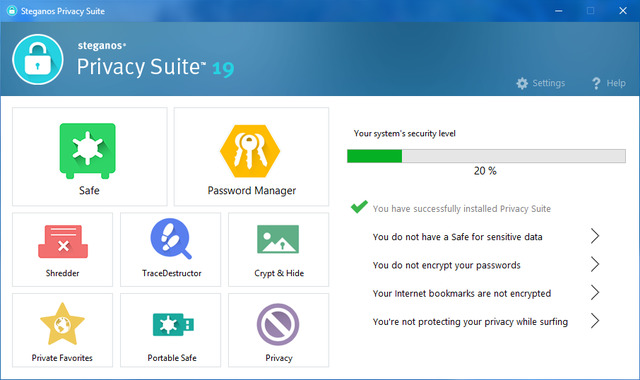This screenshot has height=380, width=640.
Task: Expand arrow for 'You do not have a Safe'
Action: pyautogui.click(x=595, y=236)
